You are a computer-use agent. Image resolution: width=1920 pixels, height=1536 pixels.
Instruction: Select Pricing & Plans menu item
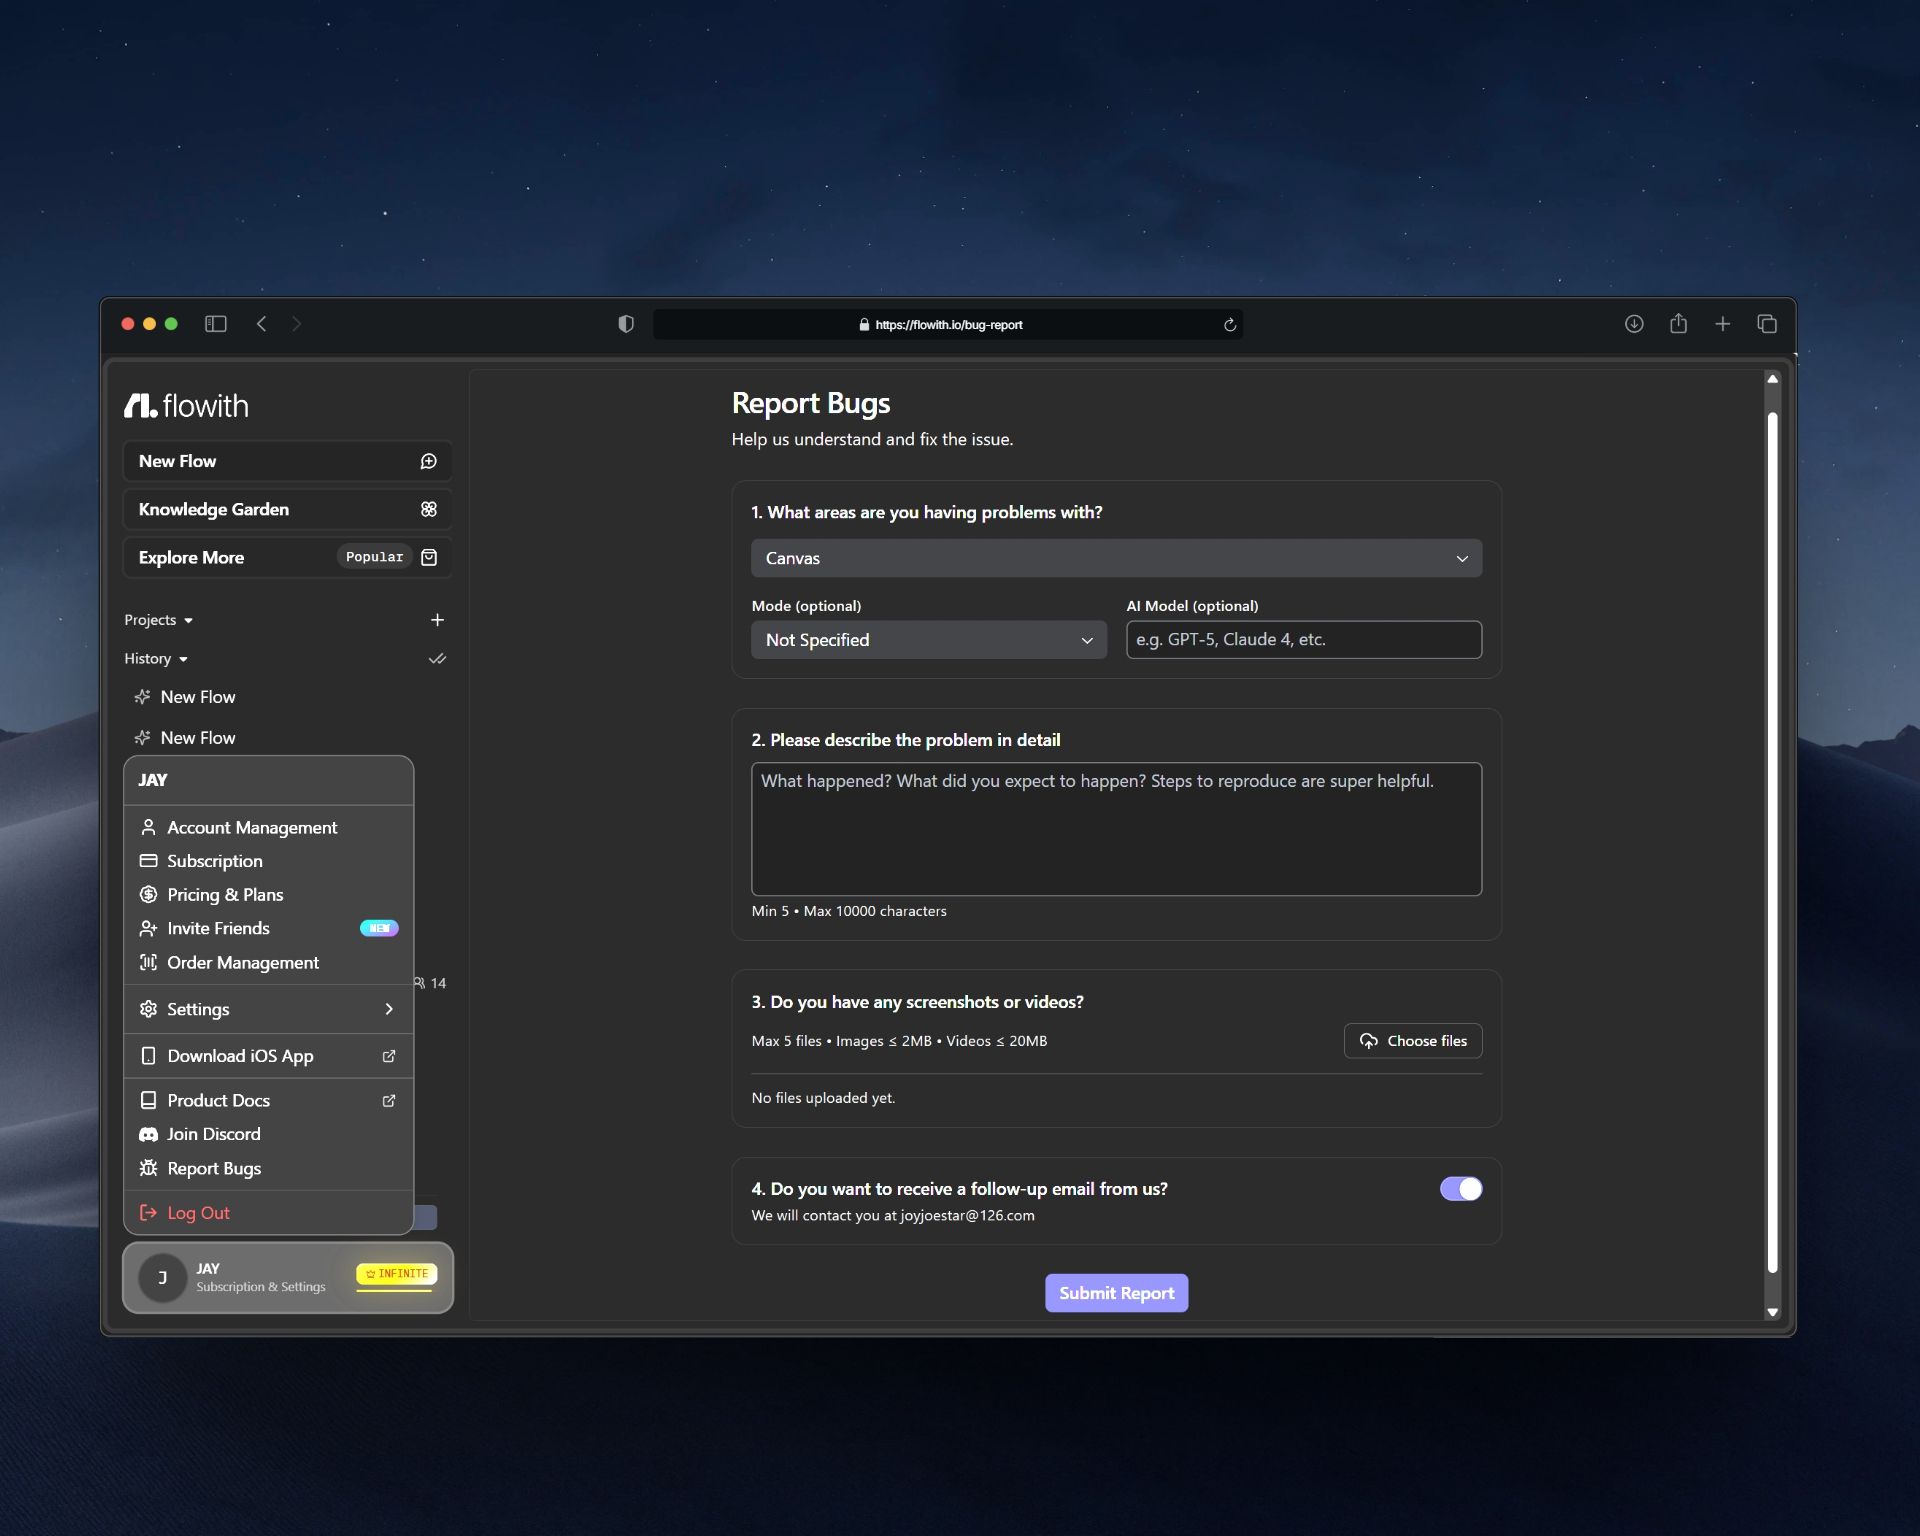click(x=225, y=894)
